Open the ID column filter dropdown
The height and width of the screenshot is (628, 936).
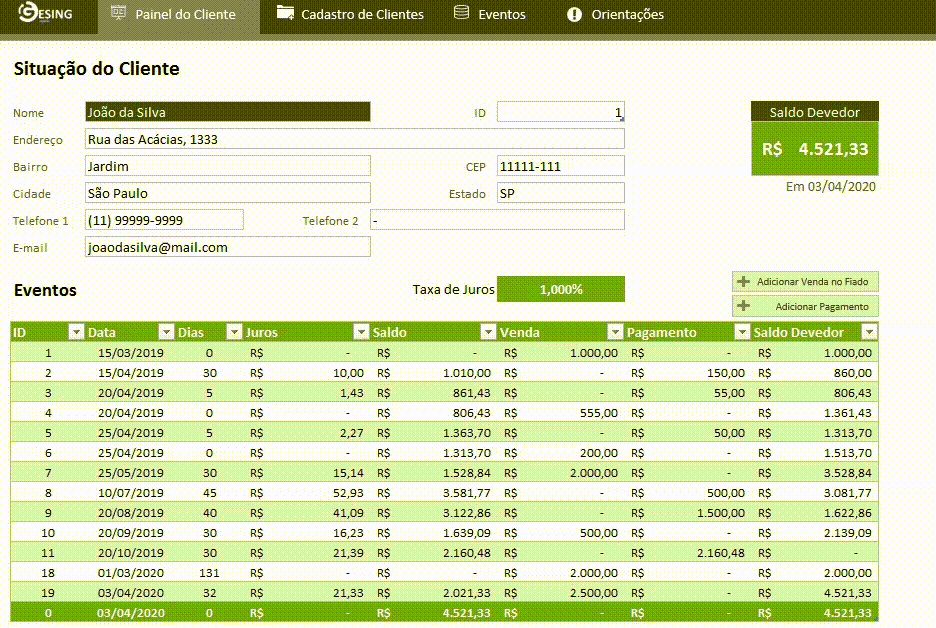[76, 332]
